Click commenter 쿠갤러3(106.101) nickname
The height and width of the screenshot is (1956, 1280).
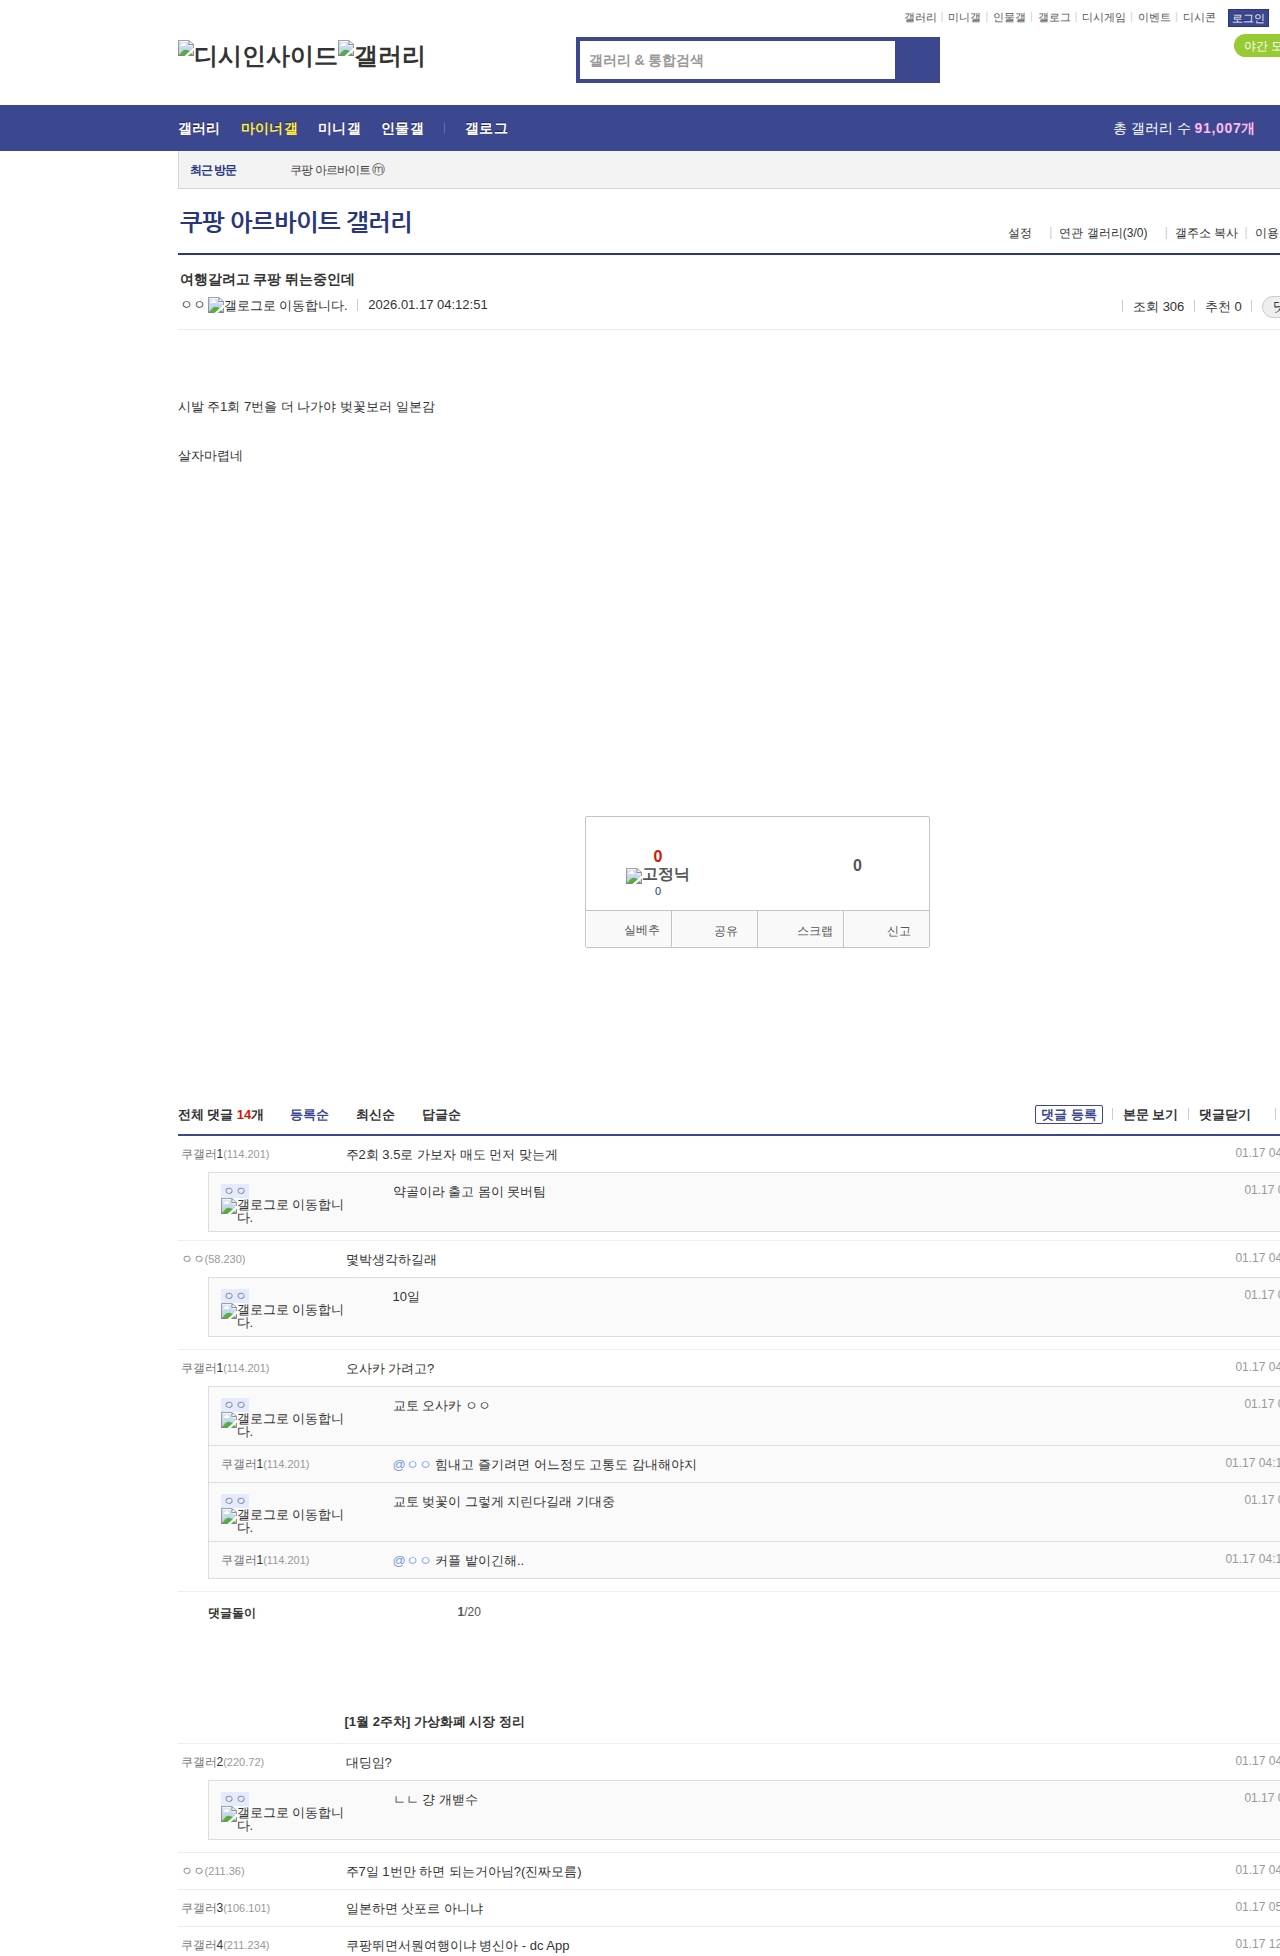pyautogui.click(x=225, y=1908)
